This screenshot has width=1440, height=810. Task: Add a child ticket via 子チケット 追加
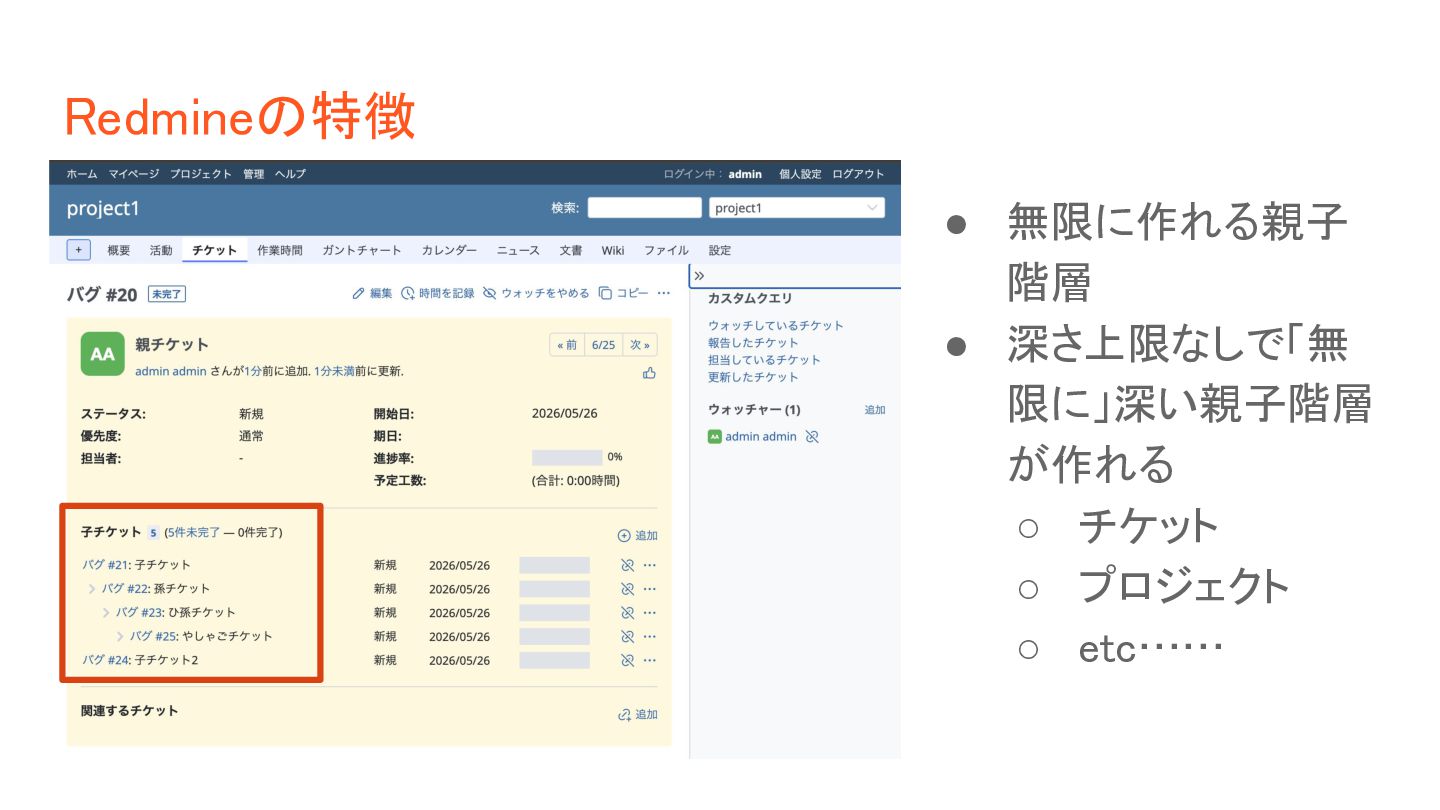[638, 536]
